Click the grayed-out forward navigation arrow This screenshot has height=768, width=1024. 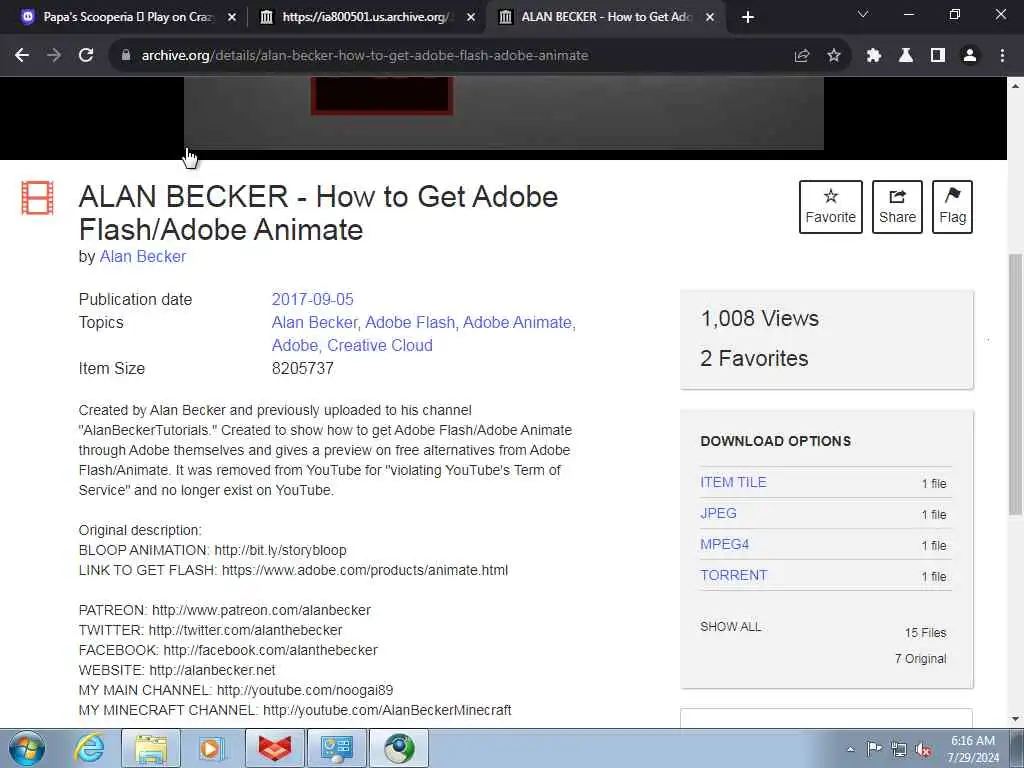[x=54, y=56]
